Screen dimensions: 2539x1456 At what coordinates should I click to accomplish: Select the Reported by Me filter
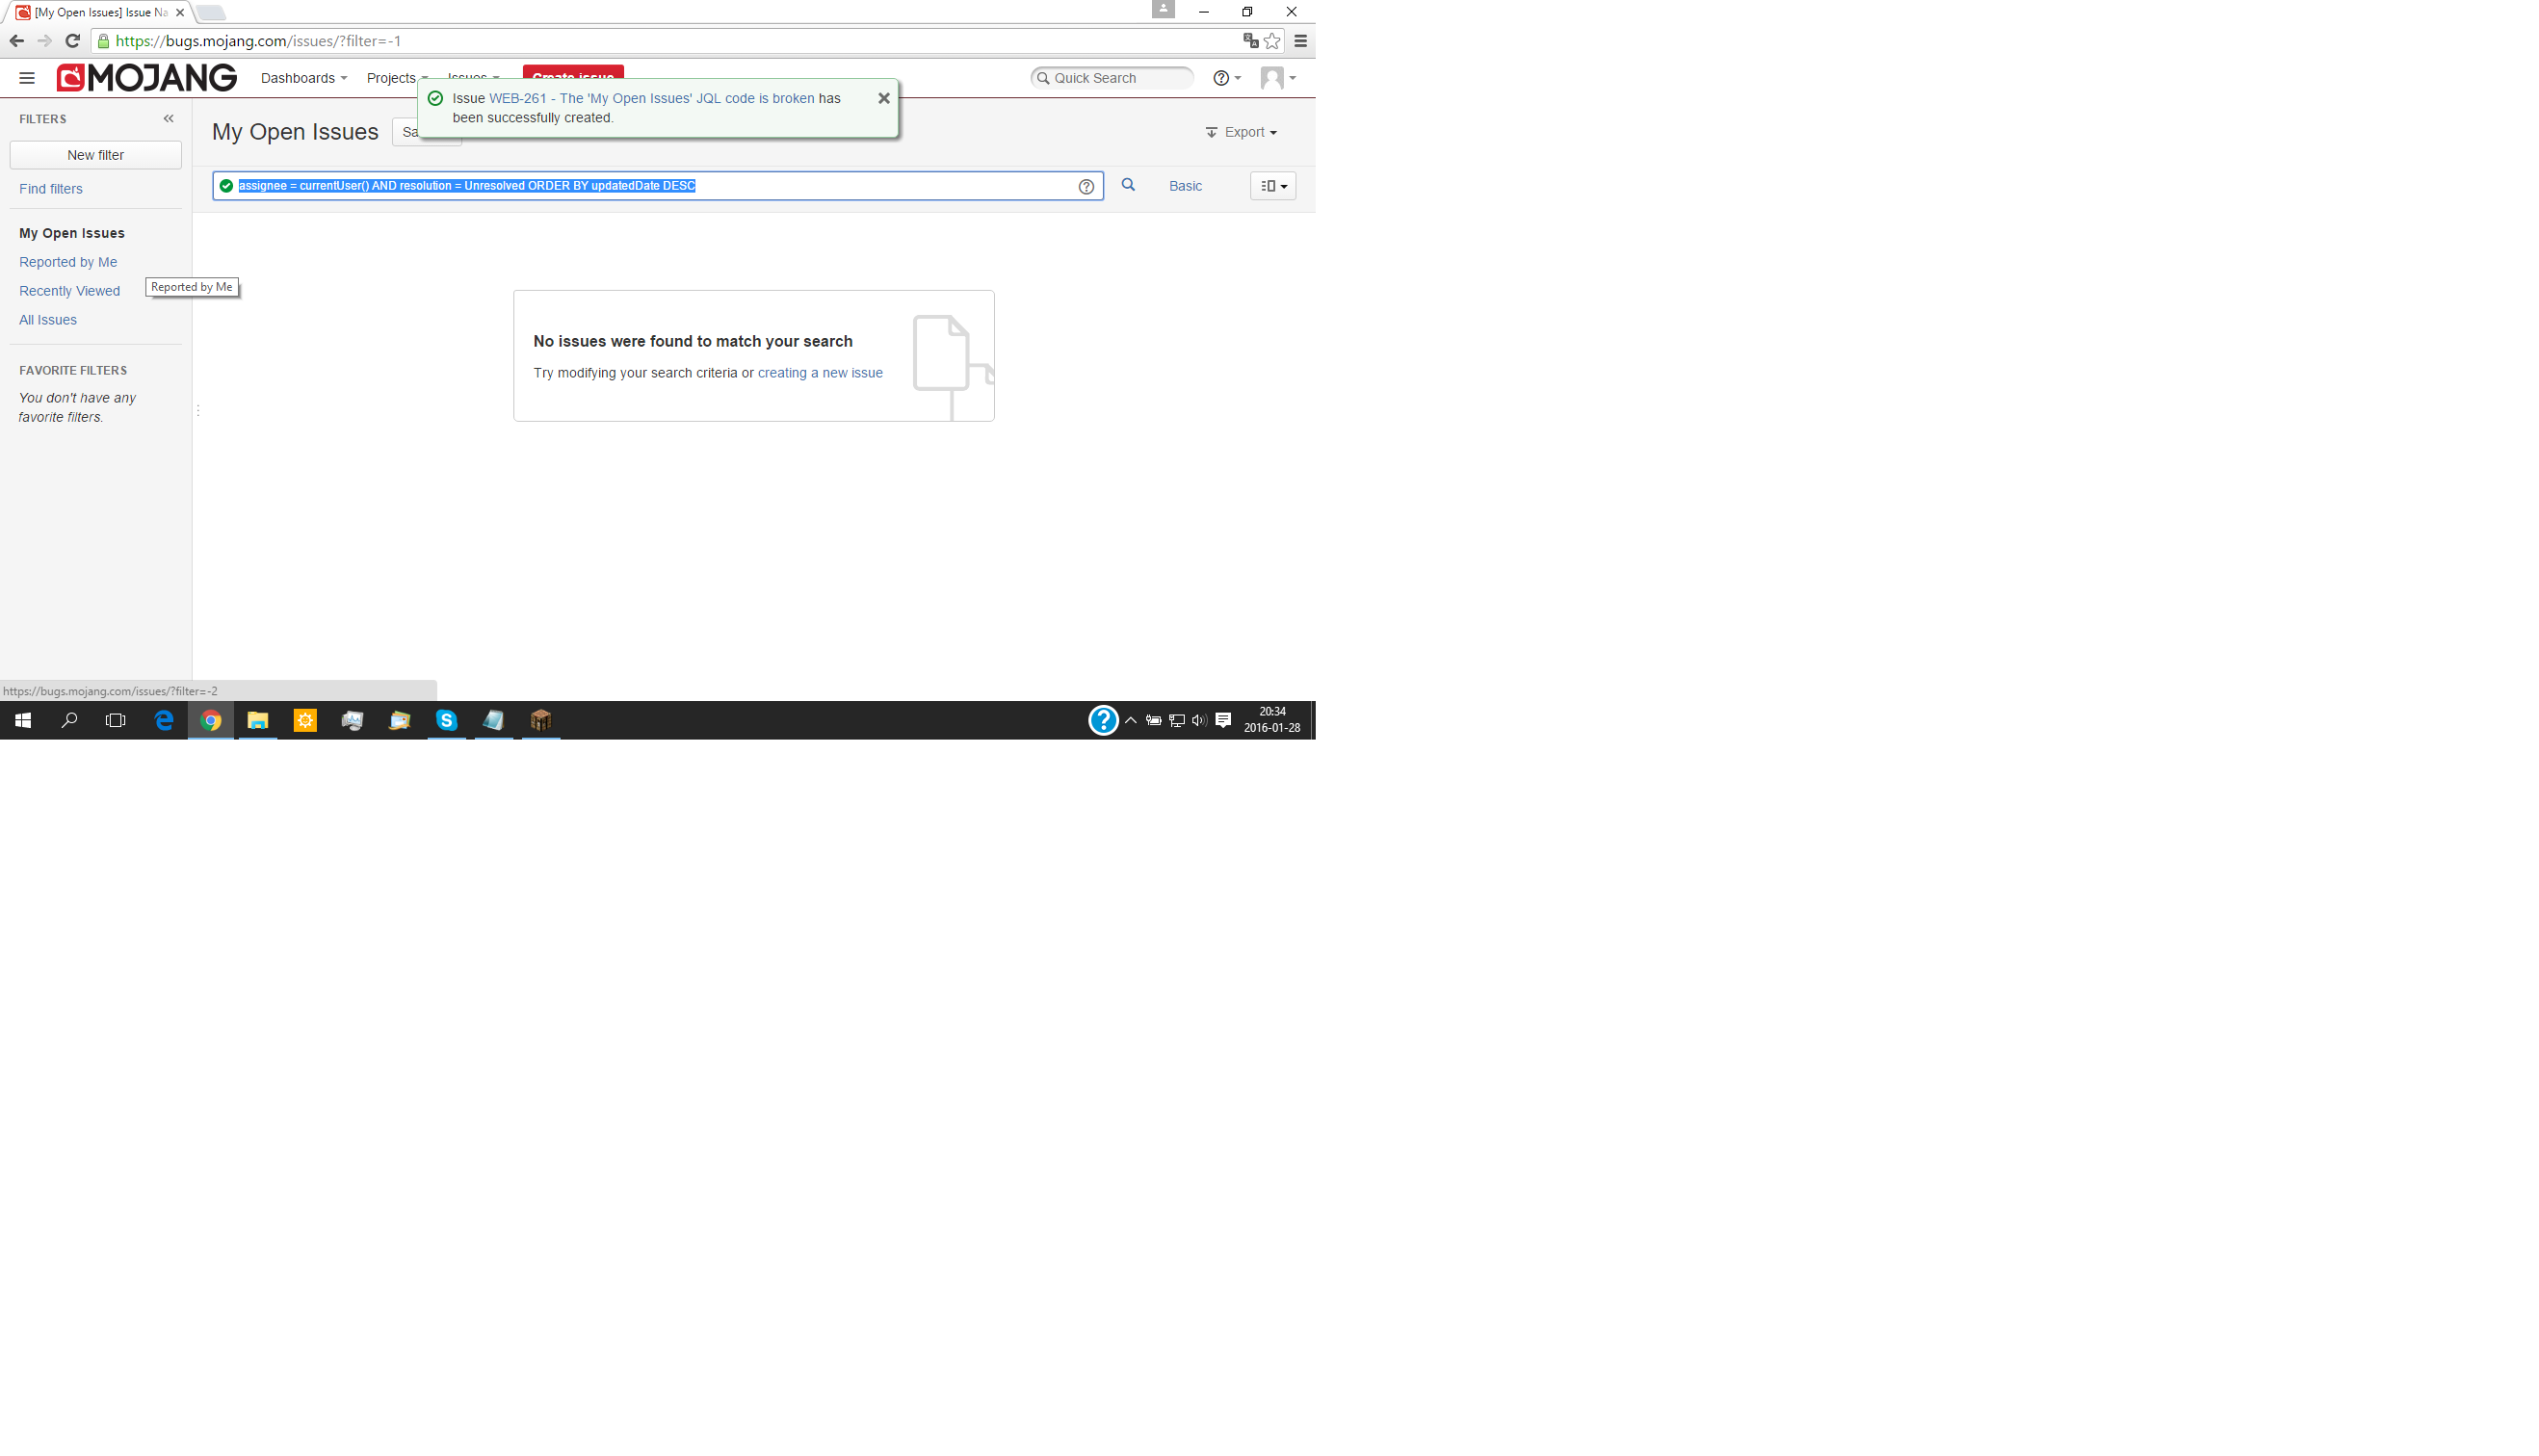coord(68,262)
